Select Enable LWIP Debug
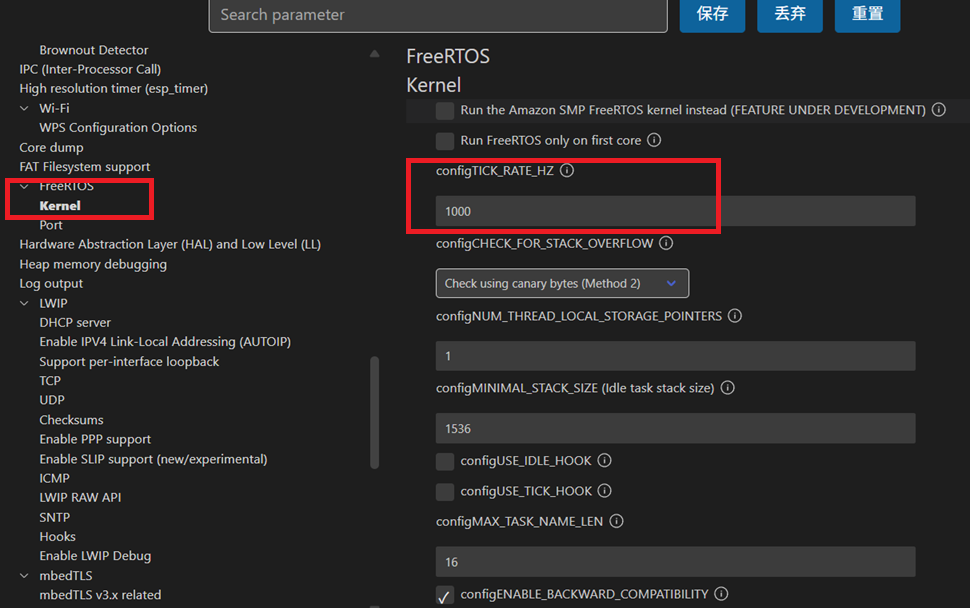The width and height of the screenshot is (977, 610). point(95,556)
